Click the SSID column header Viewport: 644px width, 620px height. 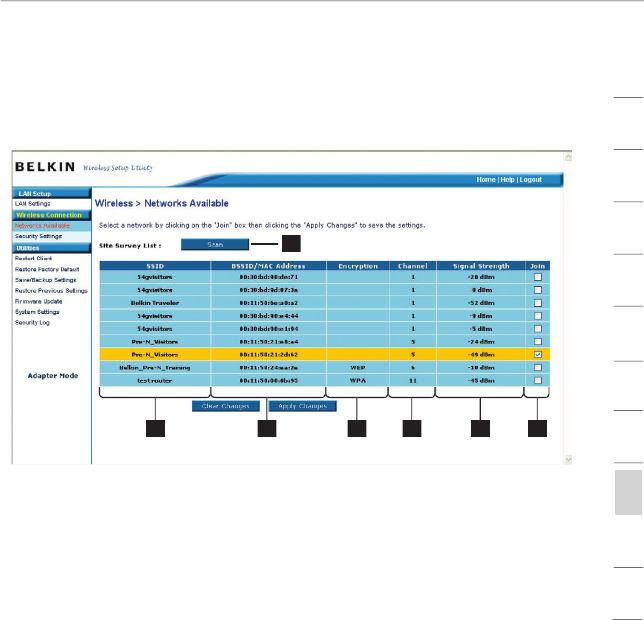155,266
